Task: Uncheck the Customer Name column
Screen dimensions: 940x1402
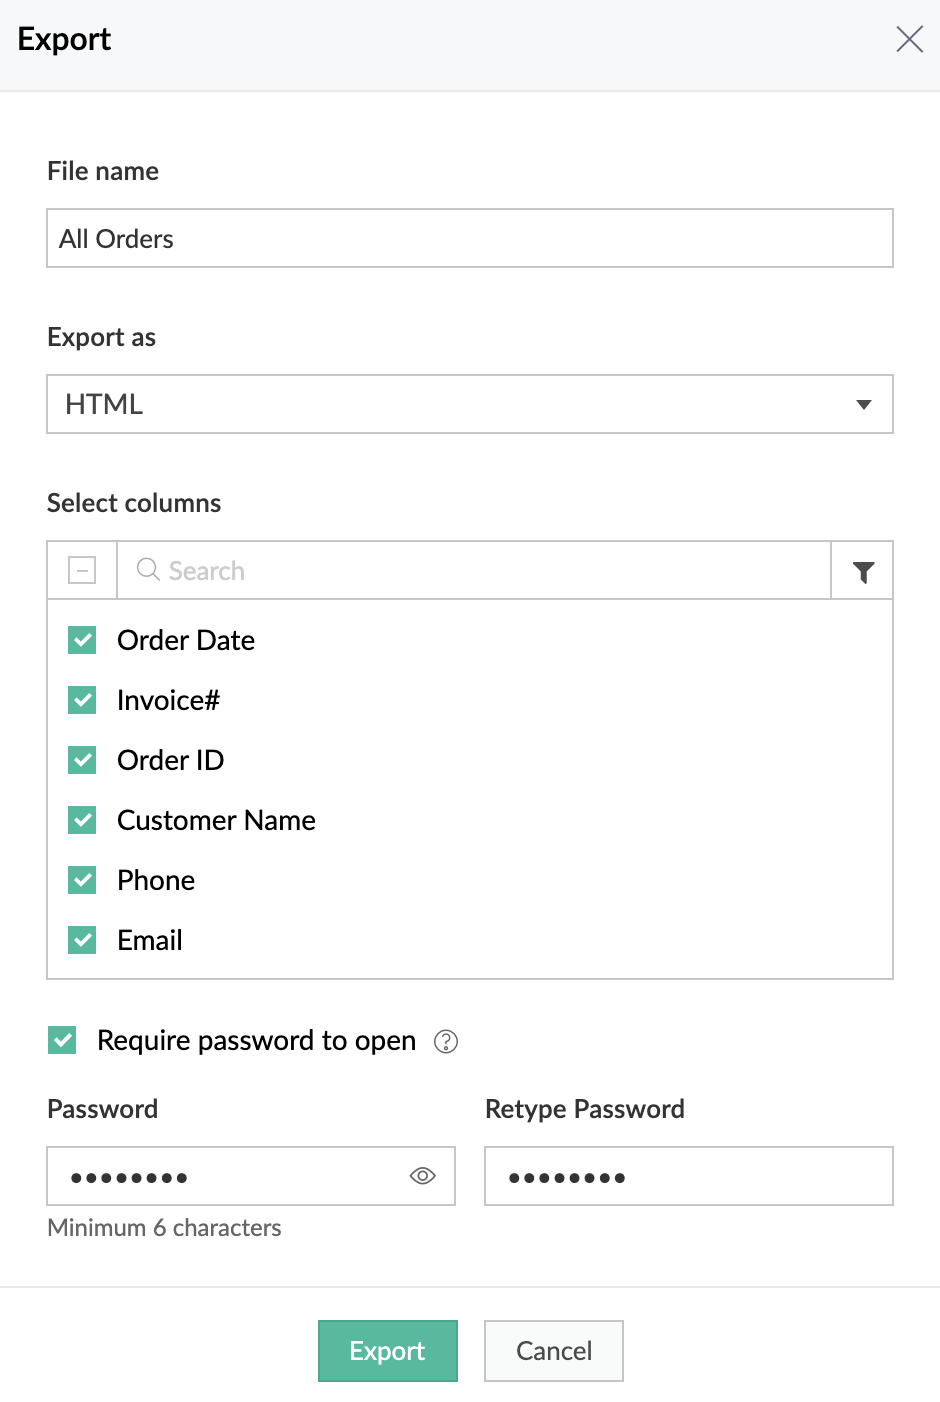Action: (x=82, y=820)
